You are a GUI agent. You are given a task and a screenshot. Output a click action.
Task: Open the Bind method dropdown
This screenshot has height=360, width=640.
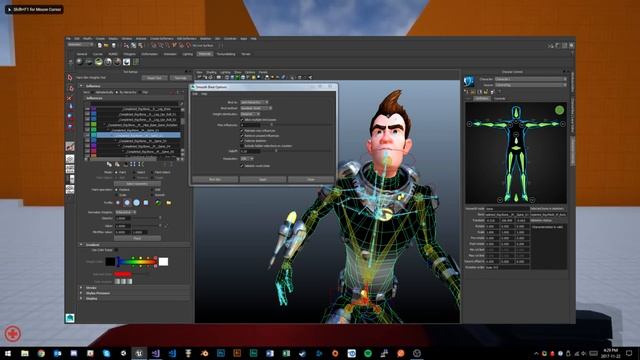coord(256,108)
